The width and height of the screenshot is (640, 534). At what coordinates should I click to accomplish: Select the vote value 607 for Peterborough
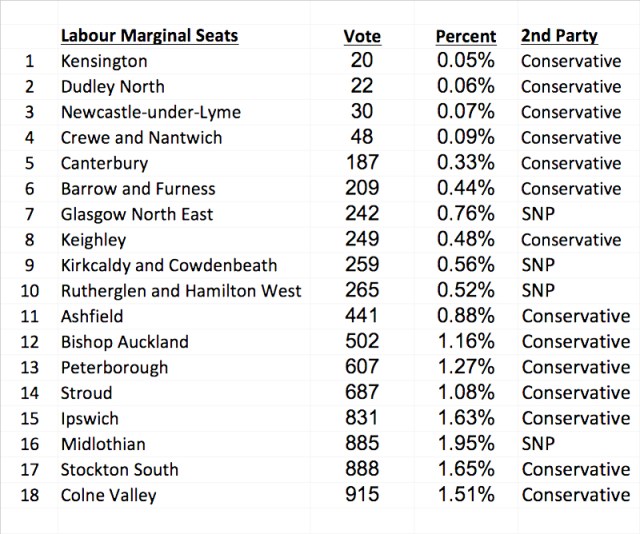(361, 367)
